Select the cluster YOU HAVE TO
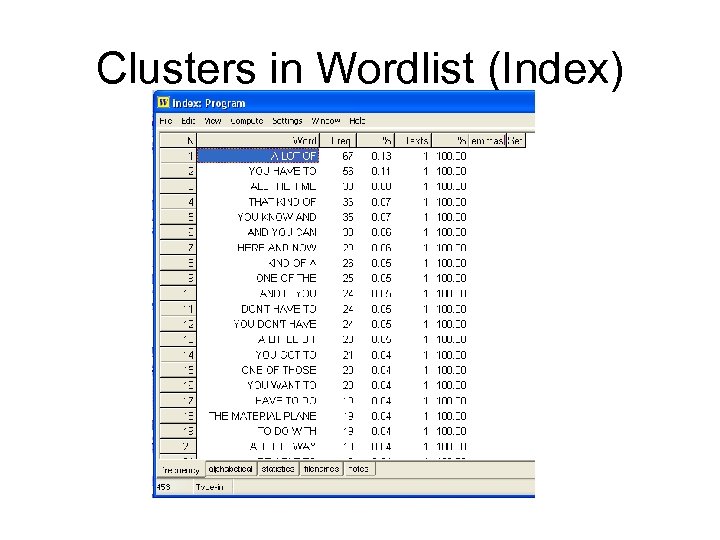 282,171
